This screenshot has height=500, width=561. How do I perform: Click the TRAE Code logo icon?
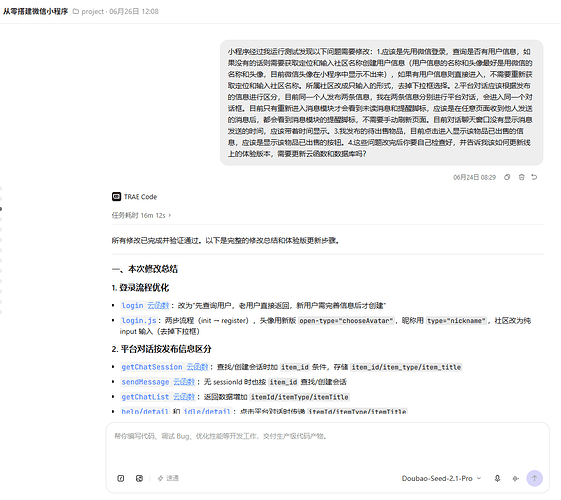coord(116,196)
